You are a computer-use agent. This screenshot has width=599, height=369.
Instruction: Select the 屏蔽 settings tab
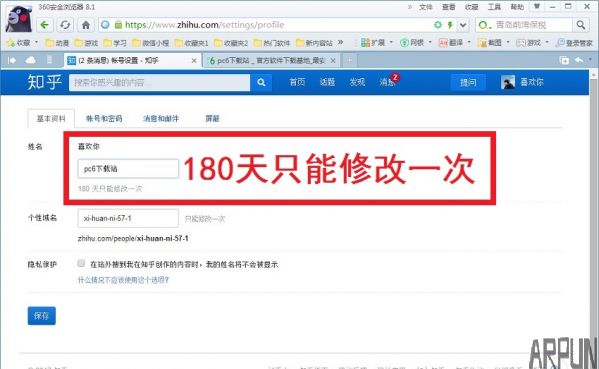(x=212, y=119)
